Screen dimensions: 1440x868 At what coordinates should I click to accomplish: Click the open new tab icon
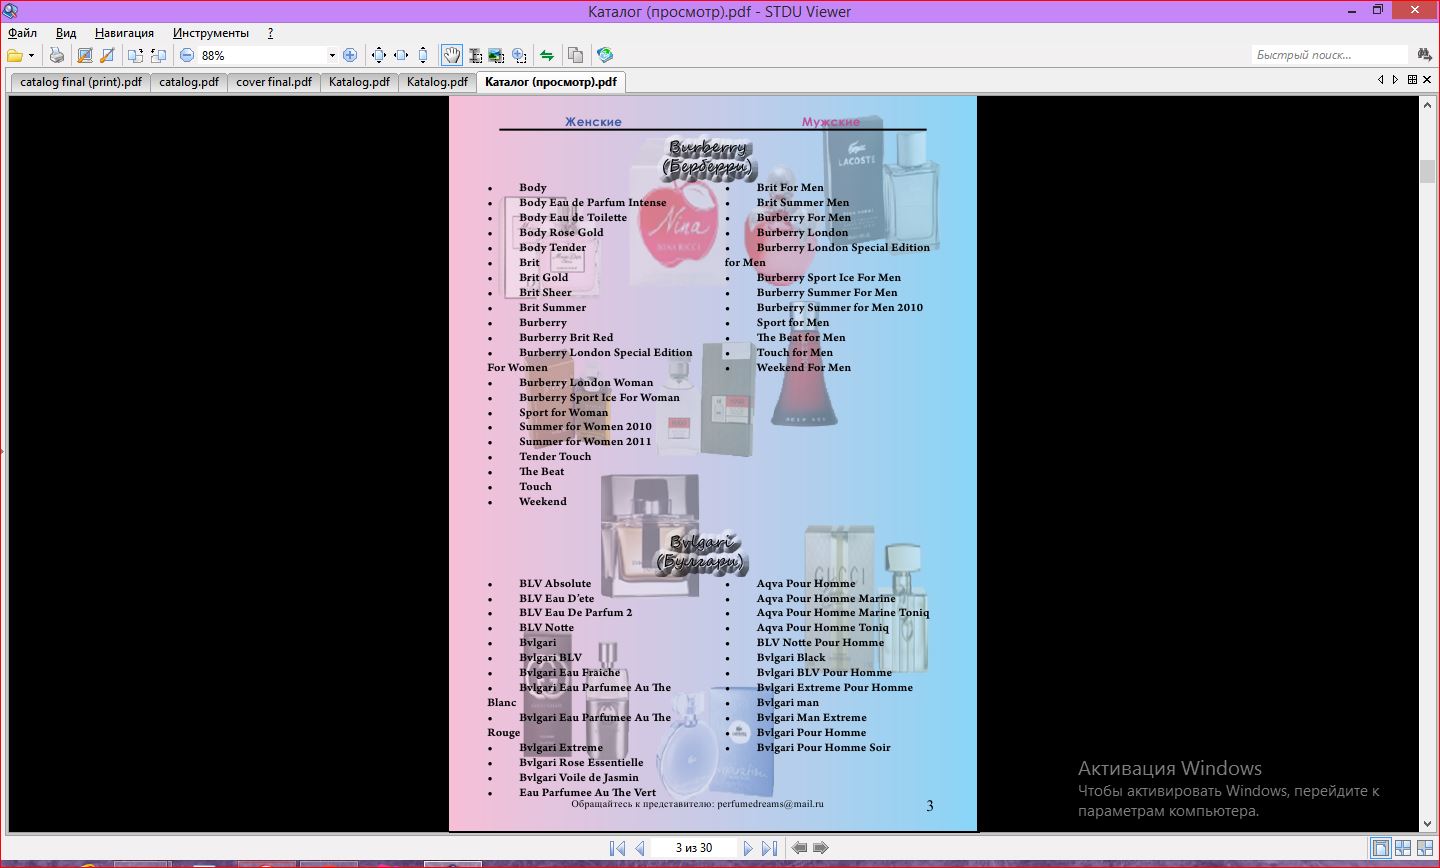click(x=135, y=55)
